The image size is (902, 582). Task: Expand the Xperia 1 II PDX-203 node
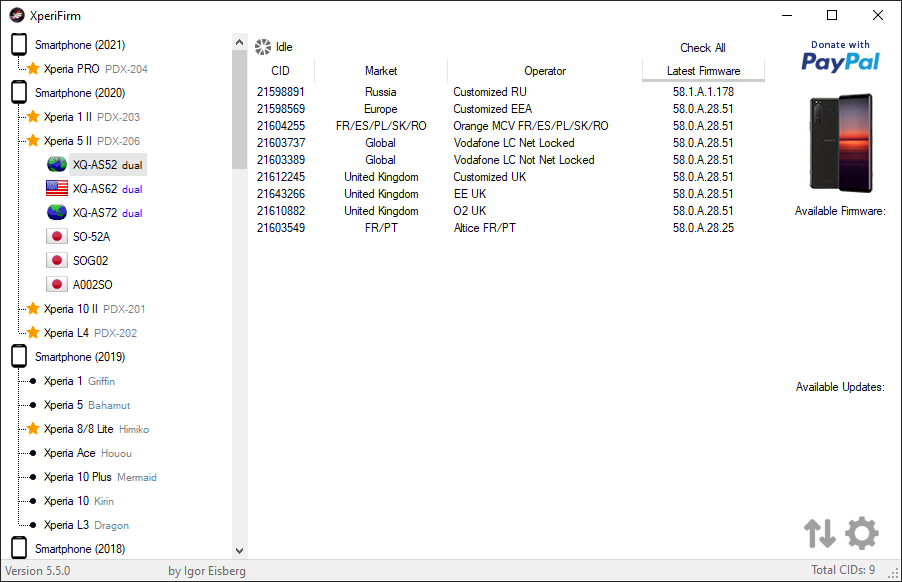91,117
